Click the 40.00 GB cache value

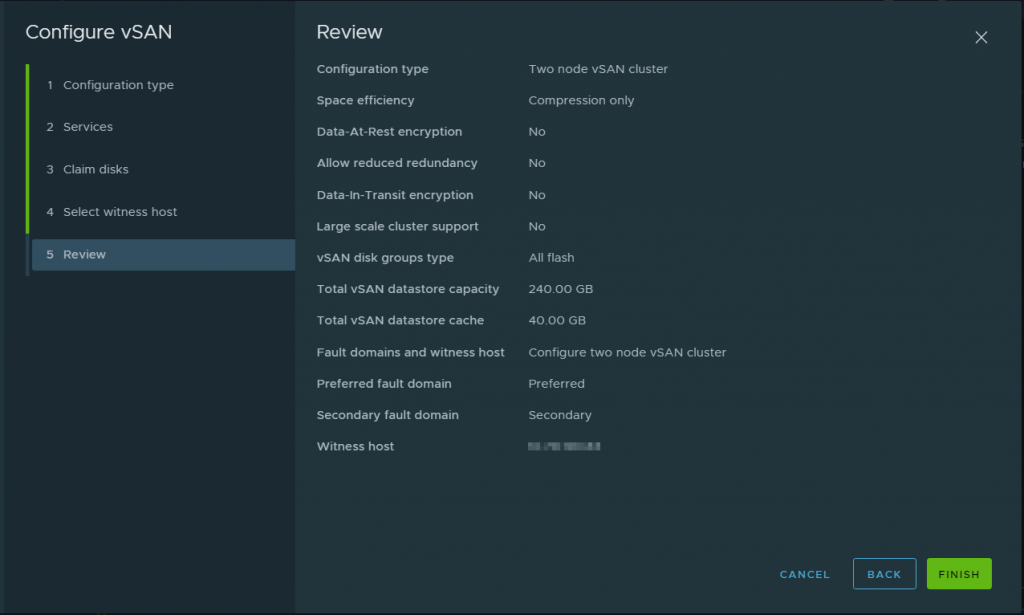557,321
